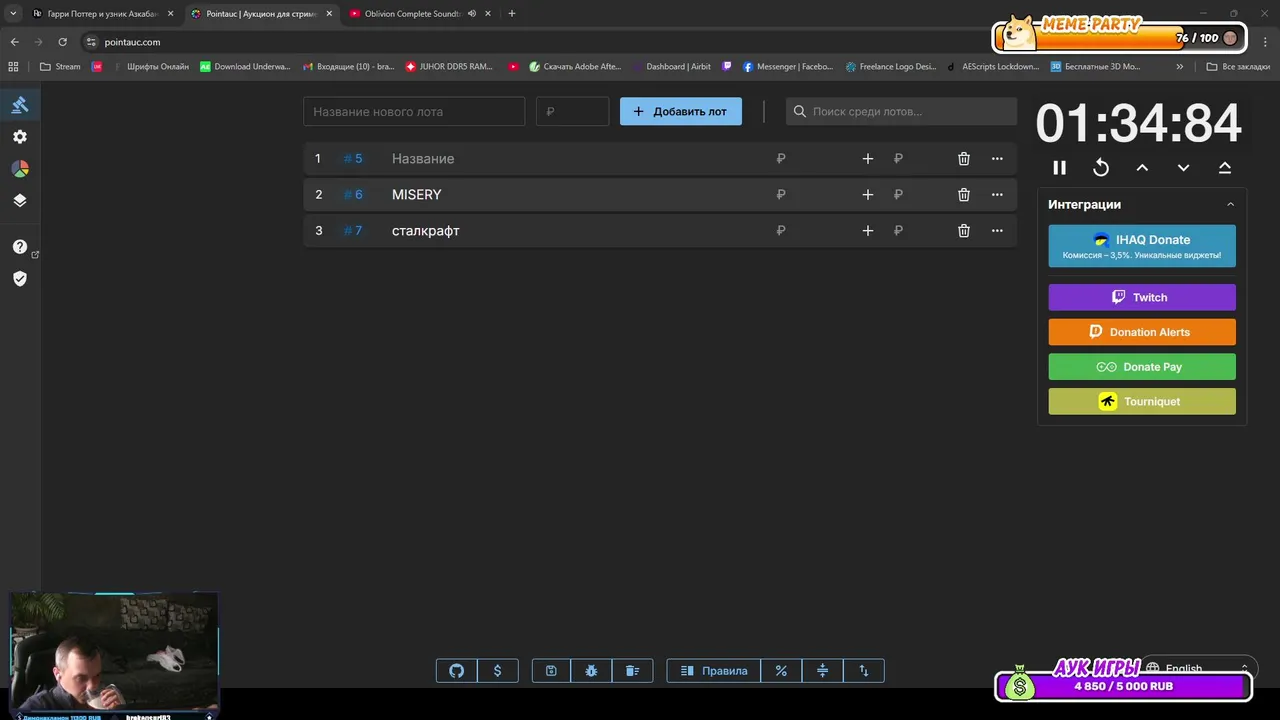Connect the Donate Pay integration
1280x720 pixels.
coord(1142,367)
